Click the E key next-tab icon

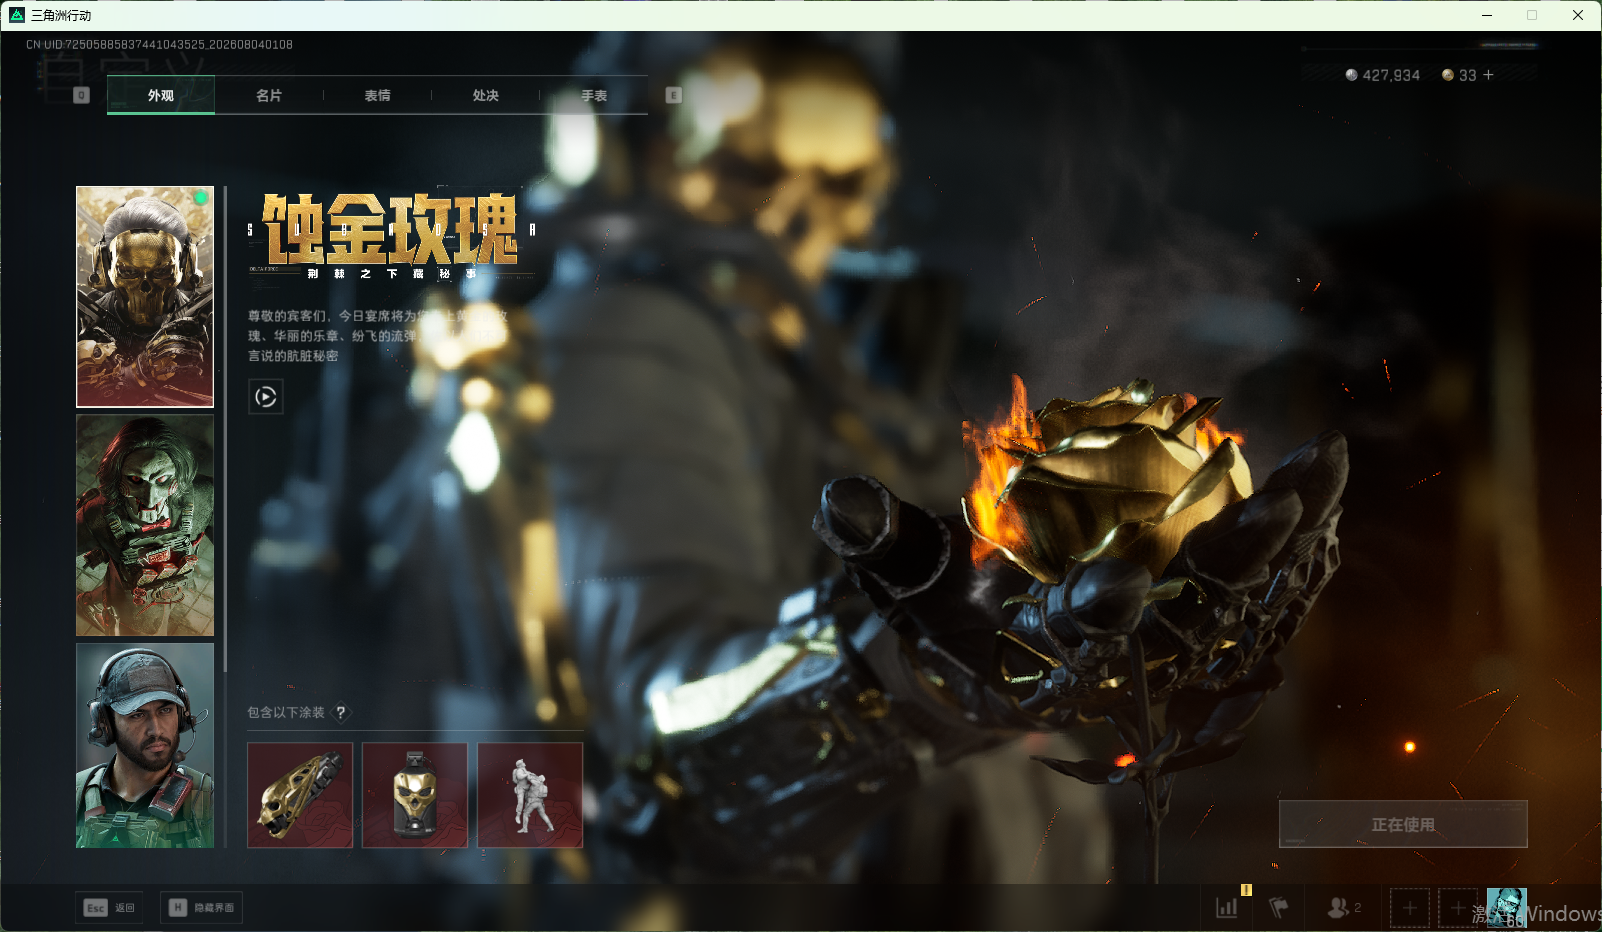point(674,95)
